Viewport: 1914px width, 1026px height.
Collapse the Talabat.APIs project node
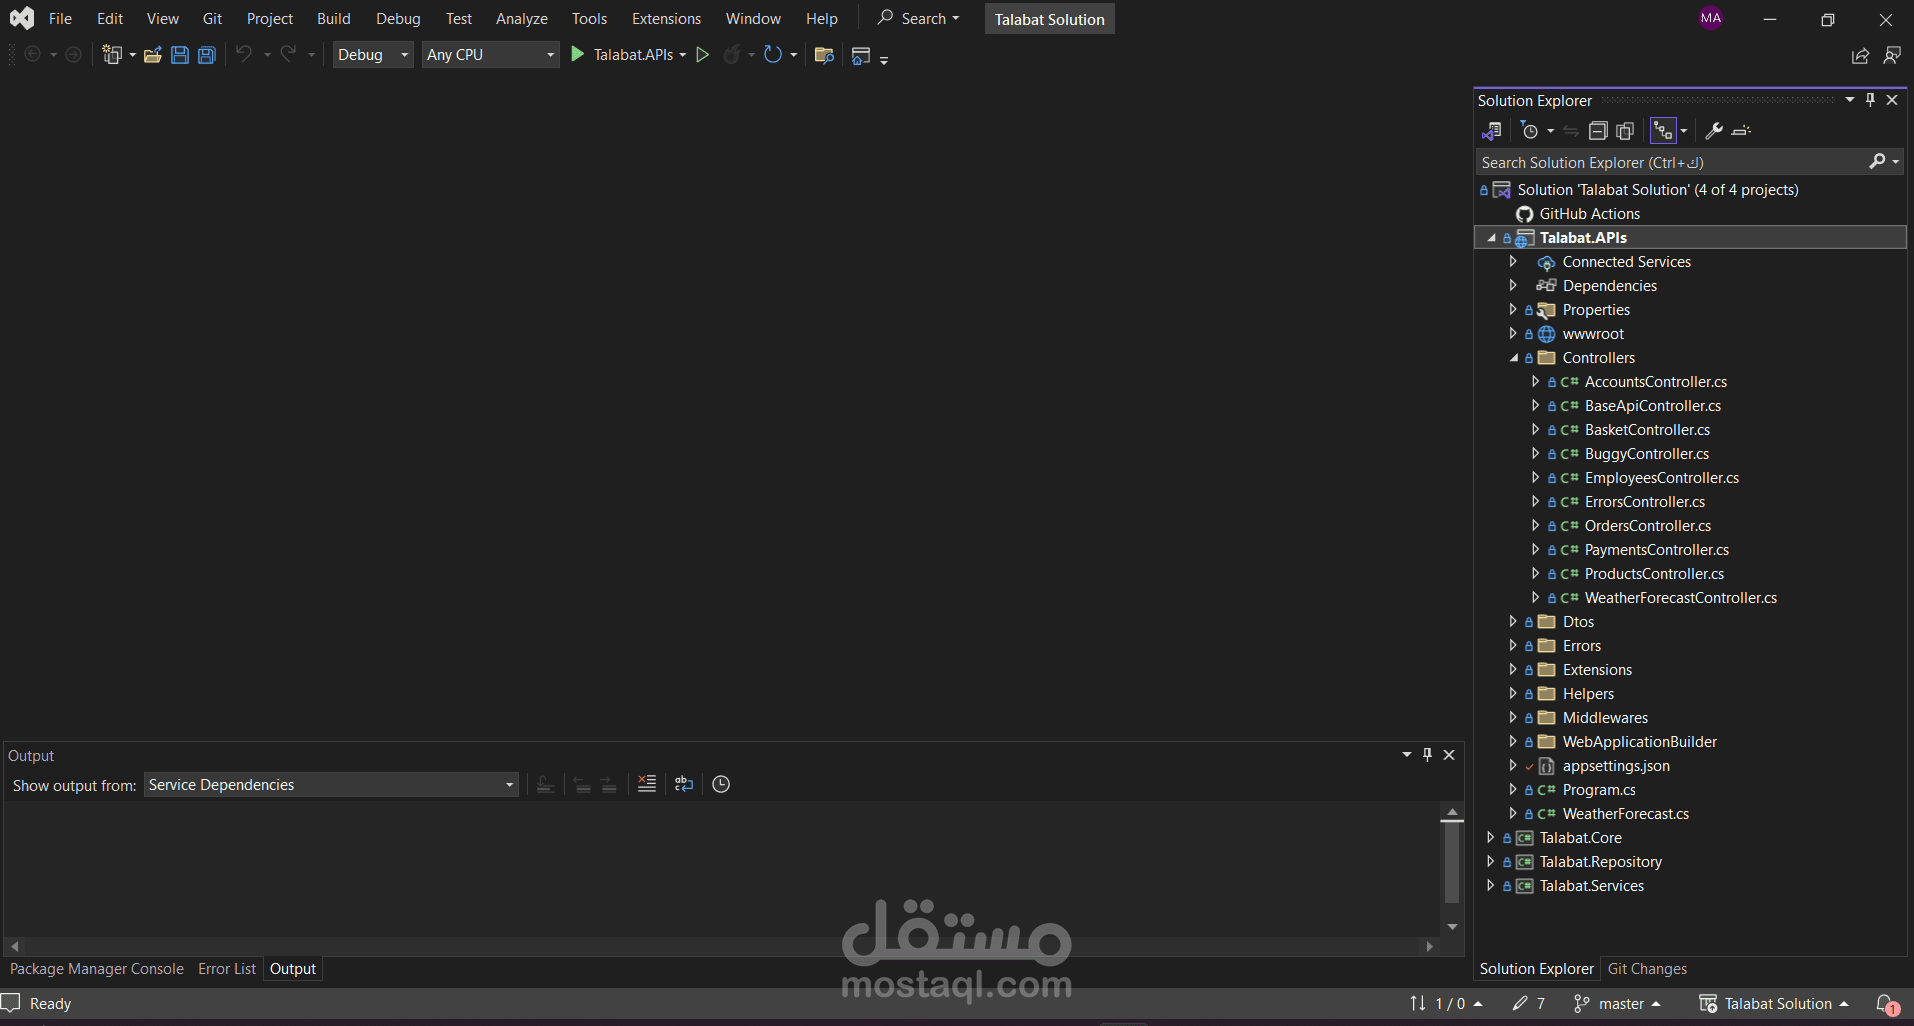point(1491,238)
